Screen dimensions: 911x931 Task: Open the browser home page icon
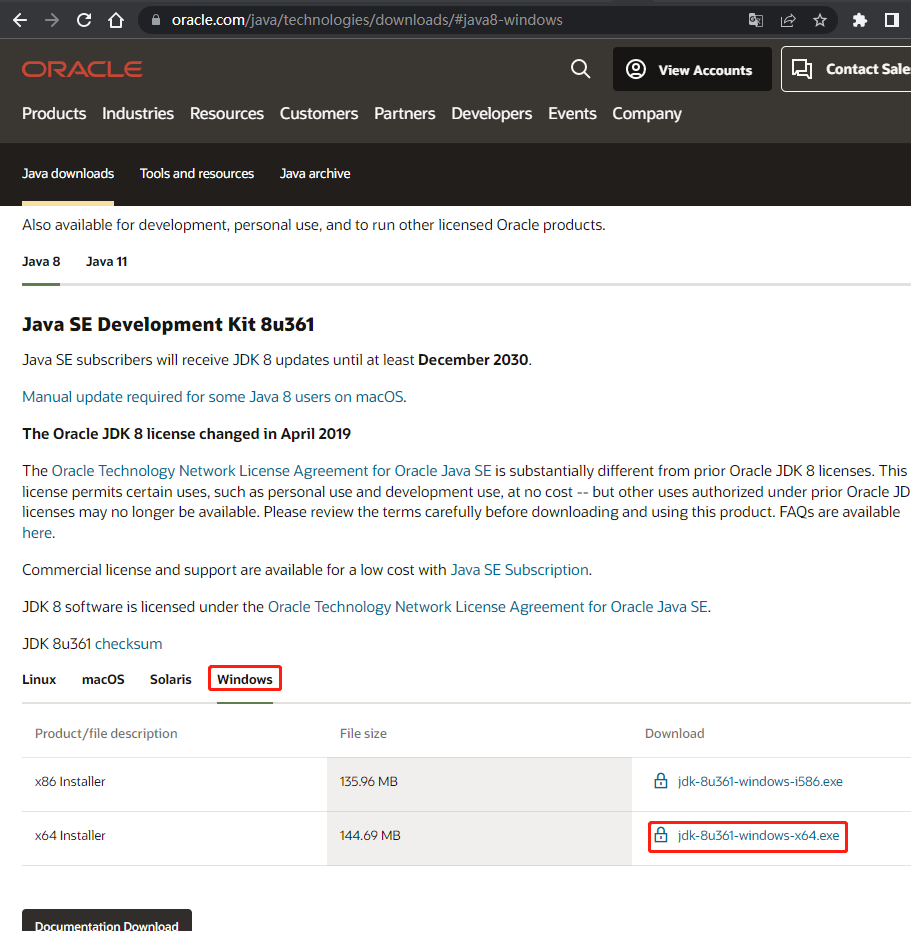point(116,20)
